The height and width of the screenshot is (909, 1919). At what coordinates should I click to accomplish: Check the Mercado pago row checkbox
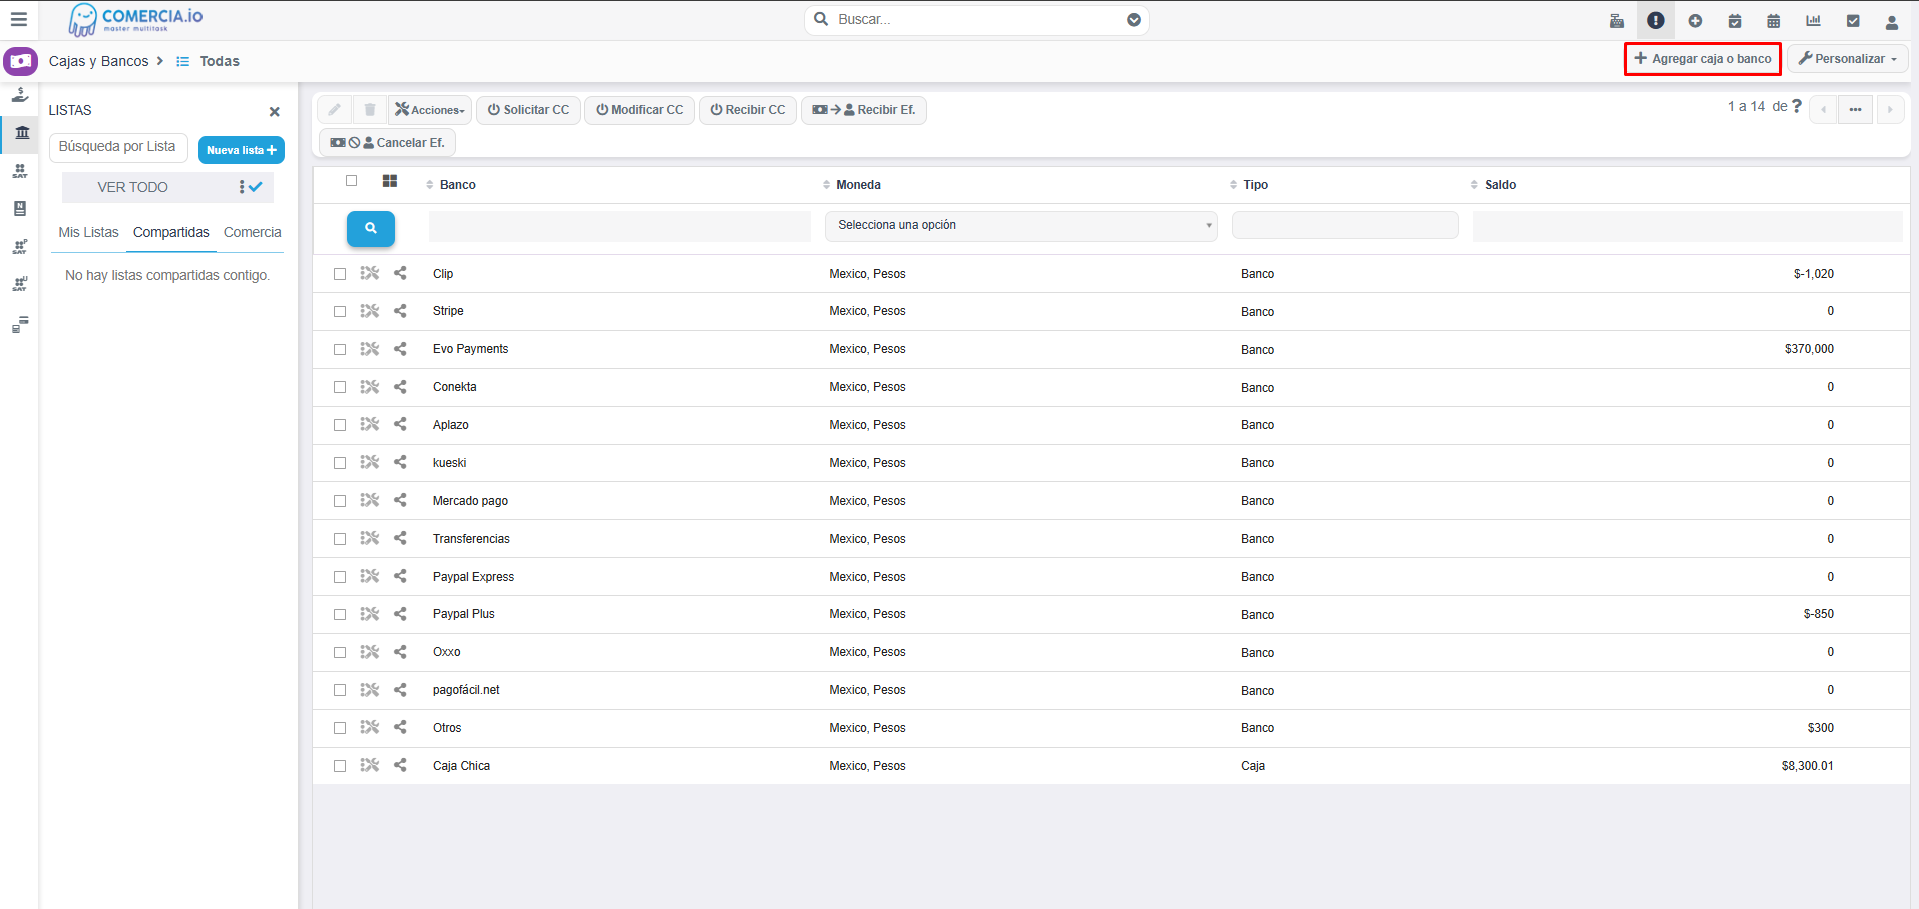tap(340, 501)
